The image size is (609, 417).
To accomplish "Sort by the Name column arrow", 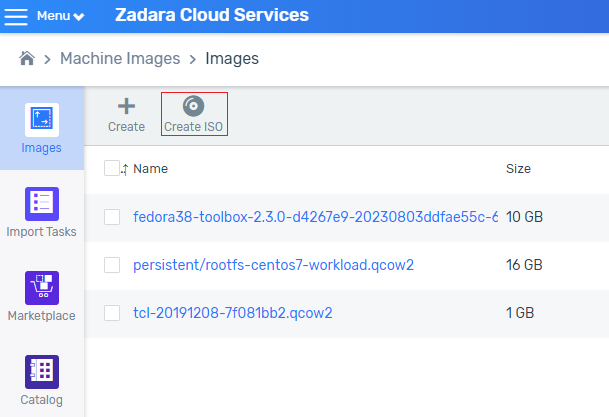I will click(x=124, y=169).
